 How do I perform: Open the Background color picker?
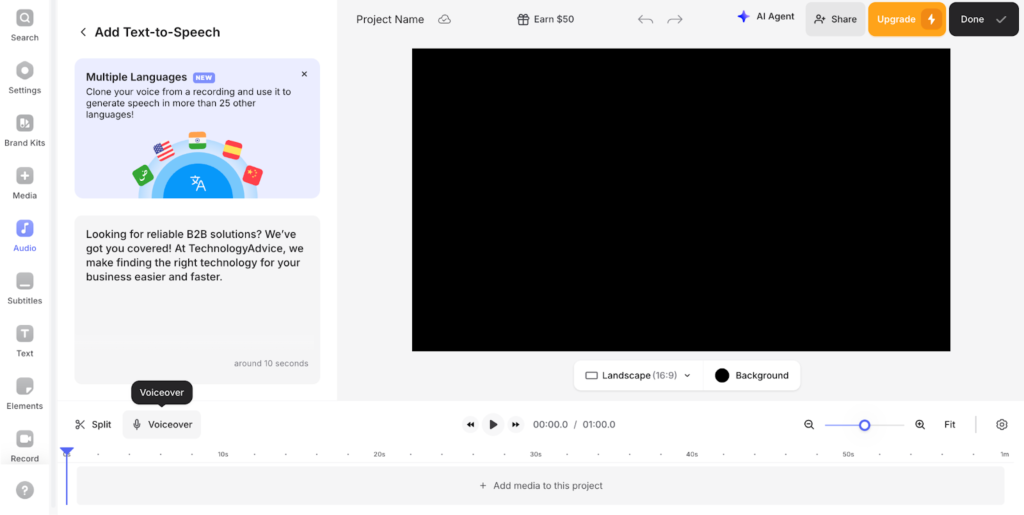[x=752, y=375]
